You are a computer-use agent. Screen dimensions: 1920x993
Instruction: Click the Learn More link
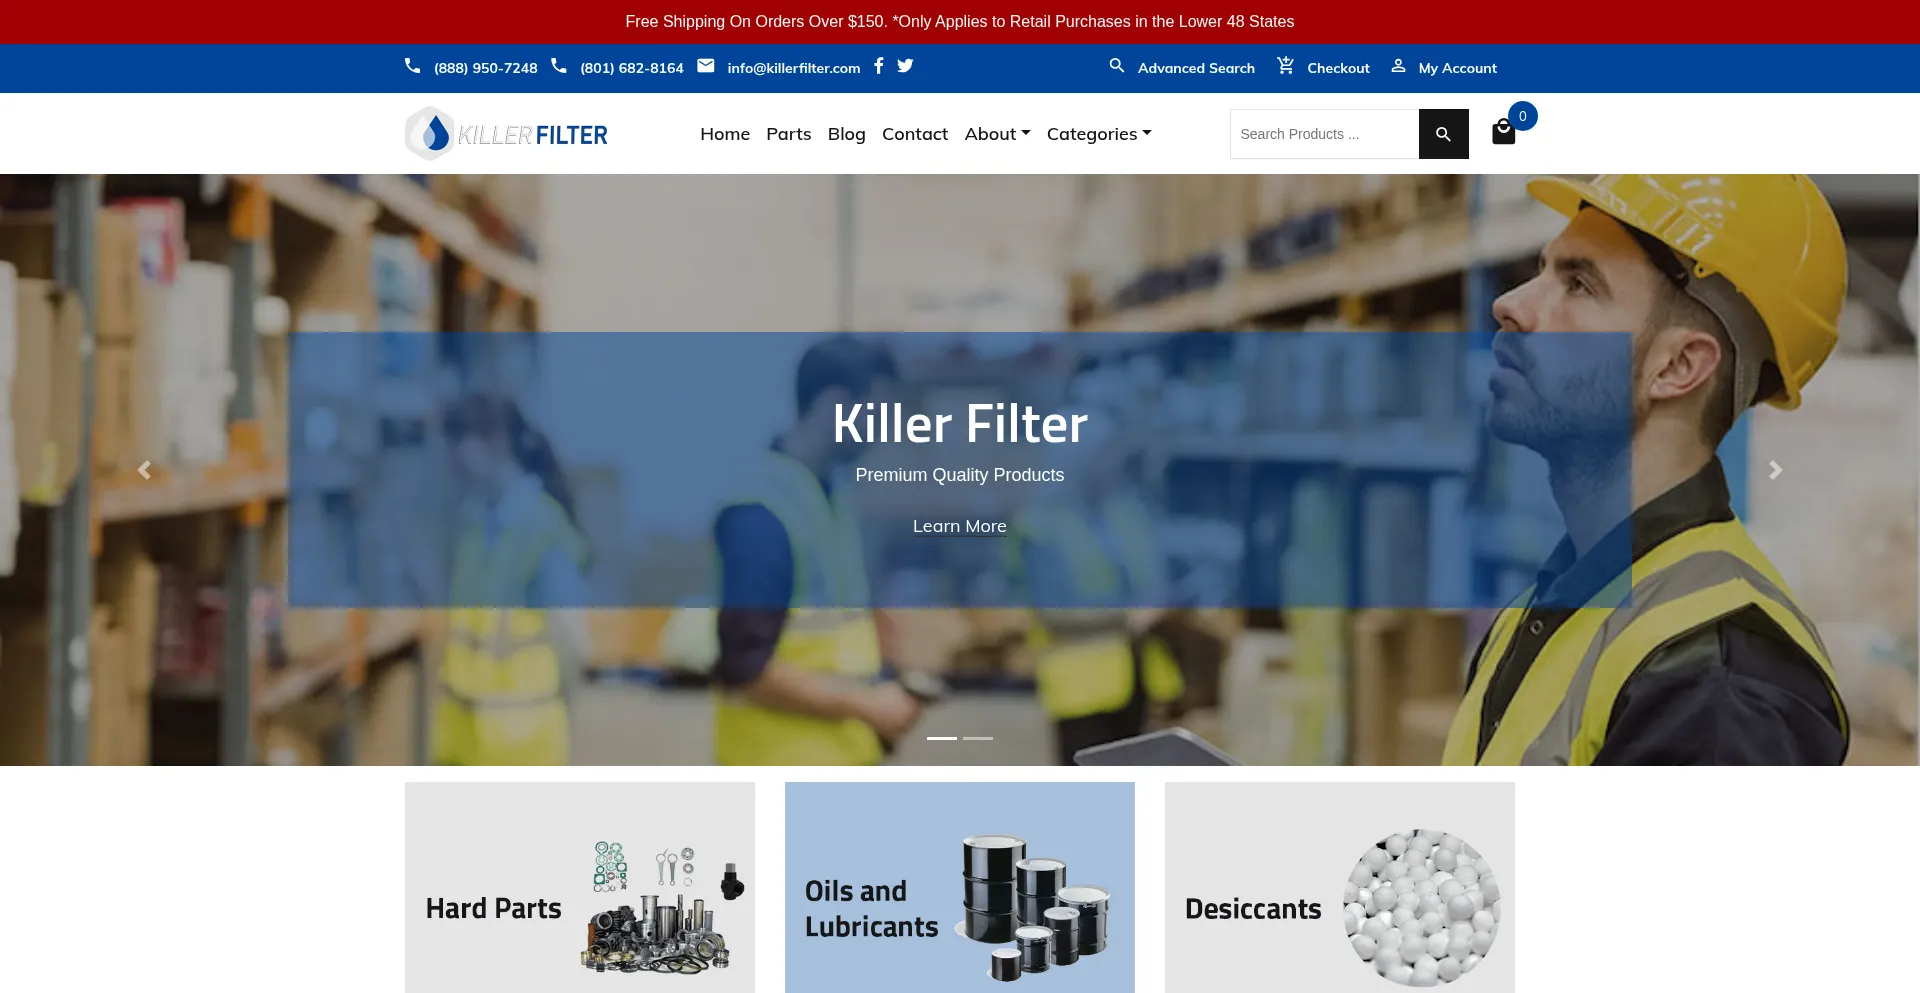[960, 526]
